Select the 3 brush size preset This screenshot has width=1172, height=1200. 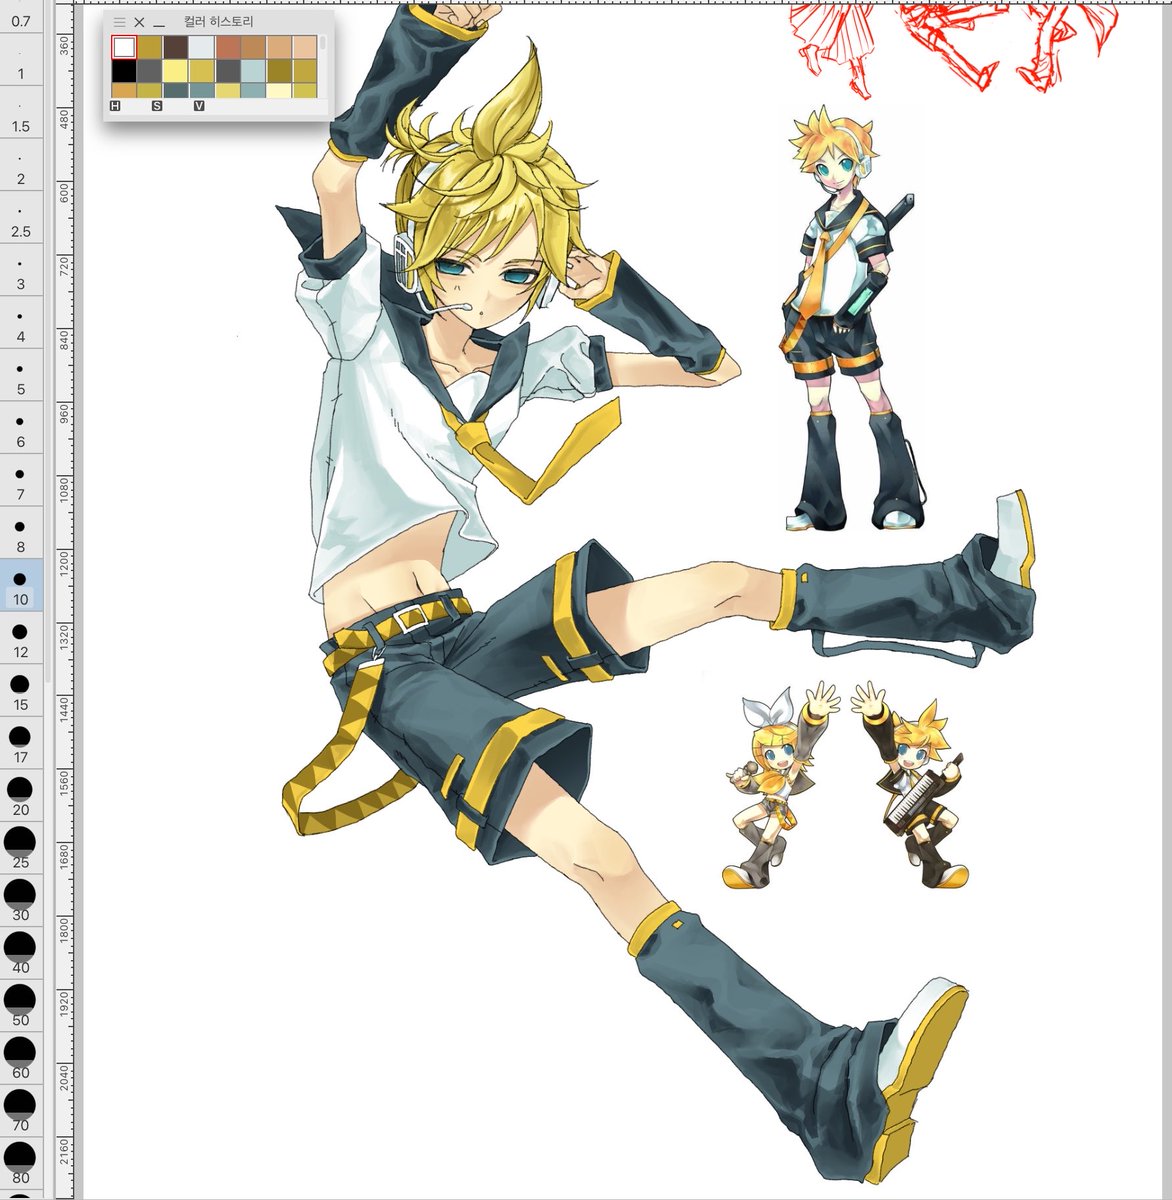(x=20, y=270)
